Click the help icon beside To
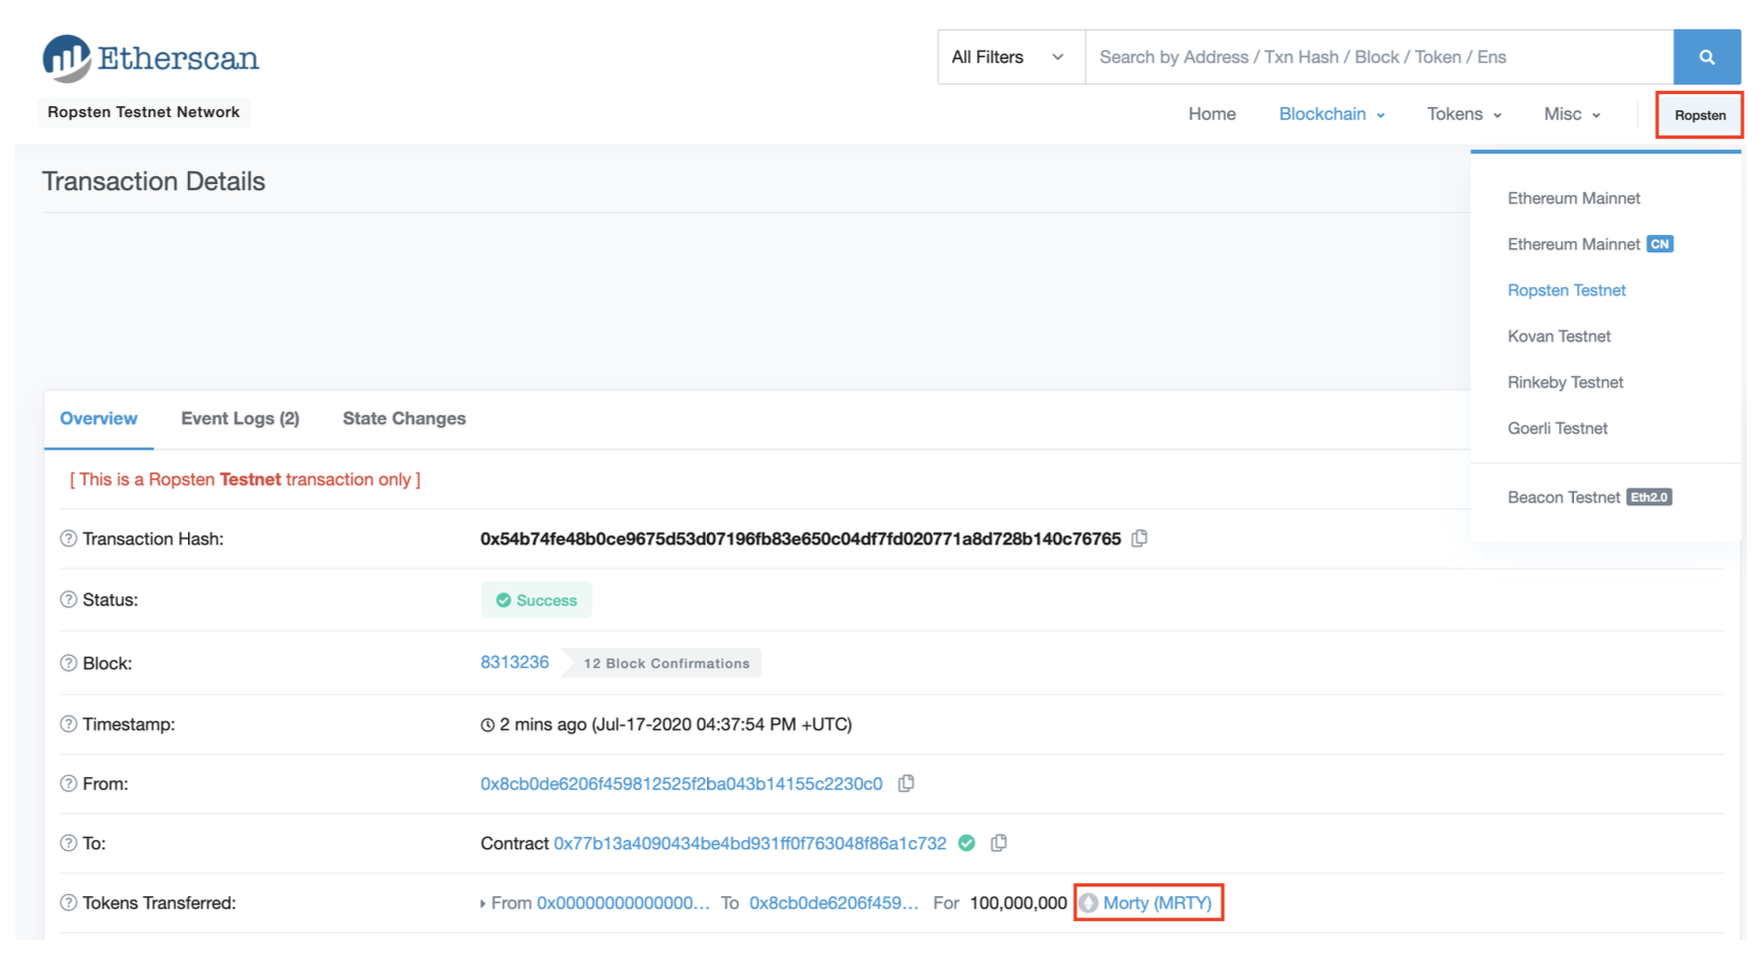1764x960 pixels. point(68,843)
